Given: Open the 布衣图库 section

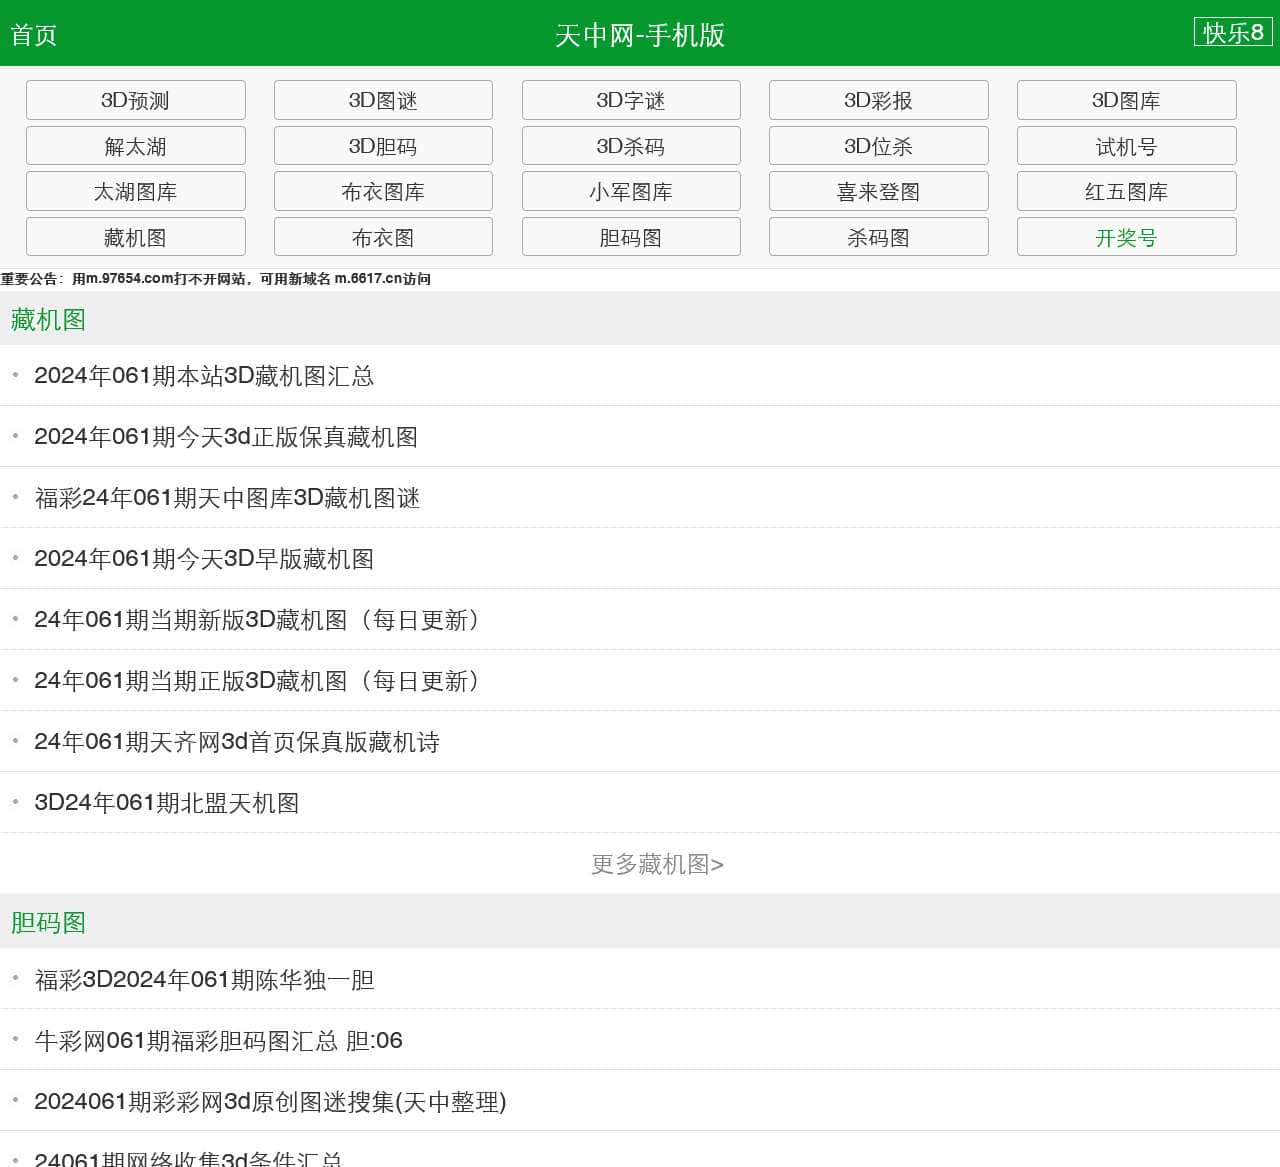Looking at the screenshot, I should (383, 191).
